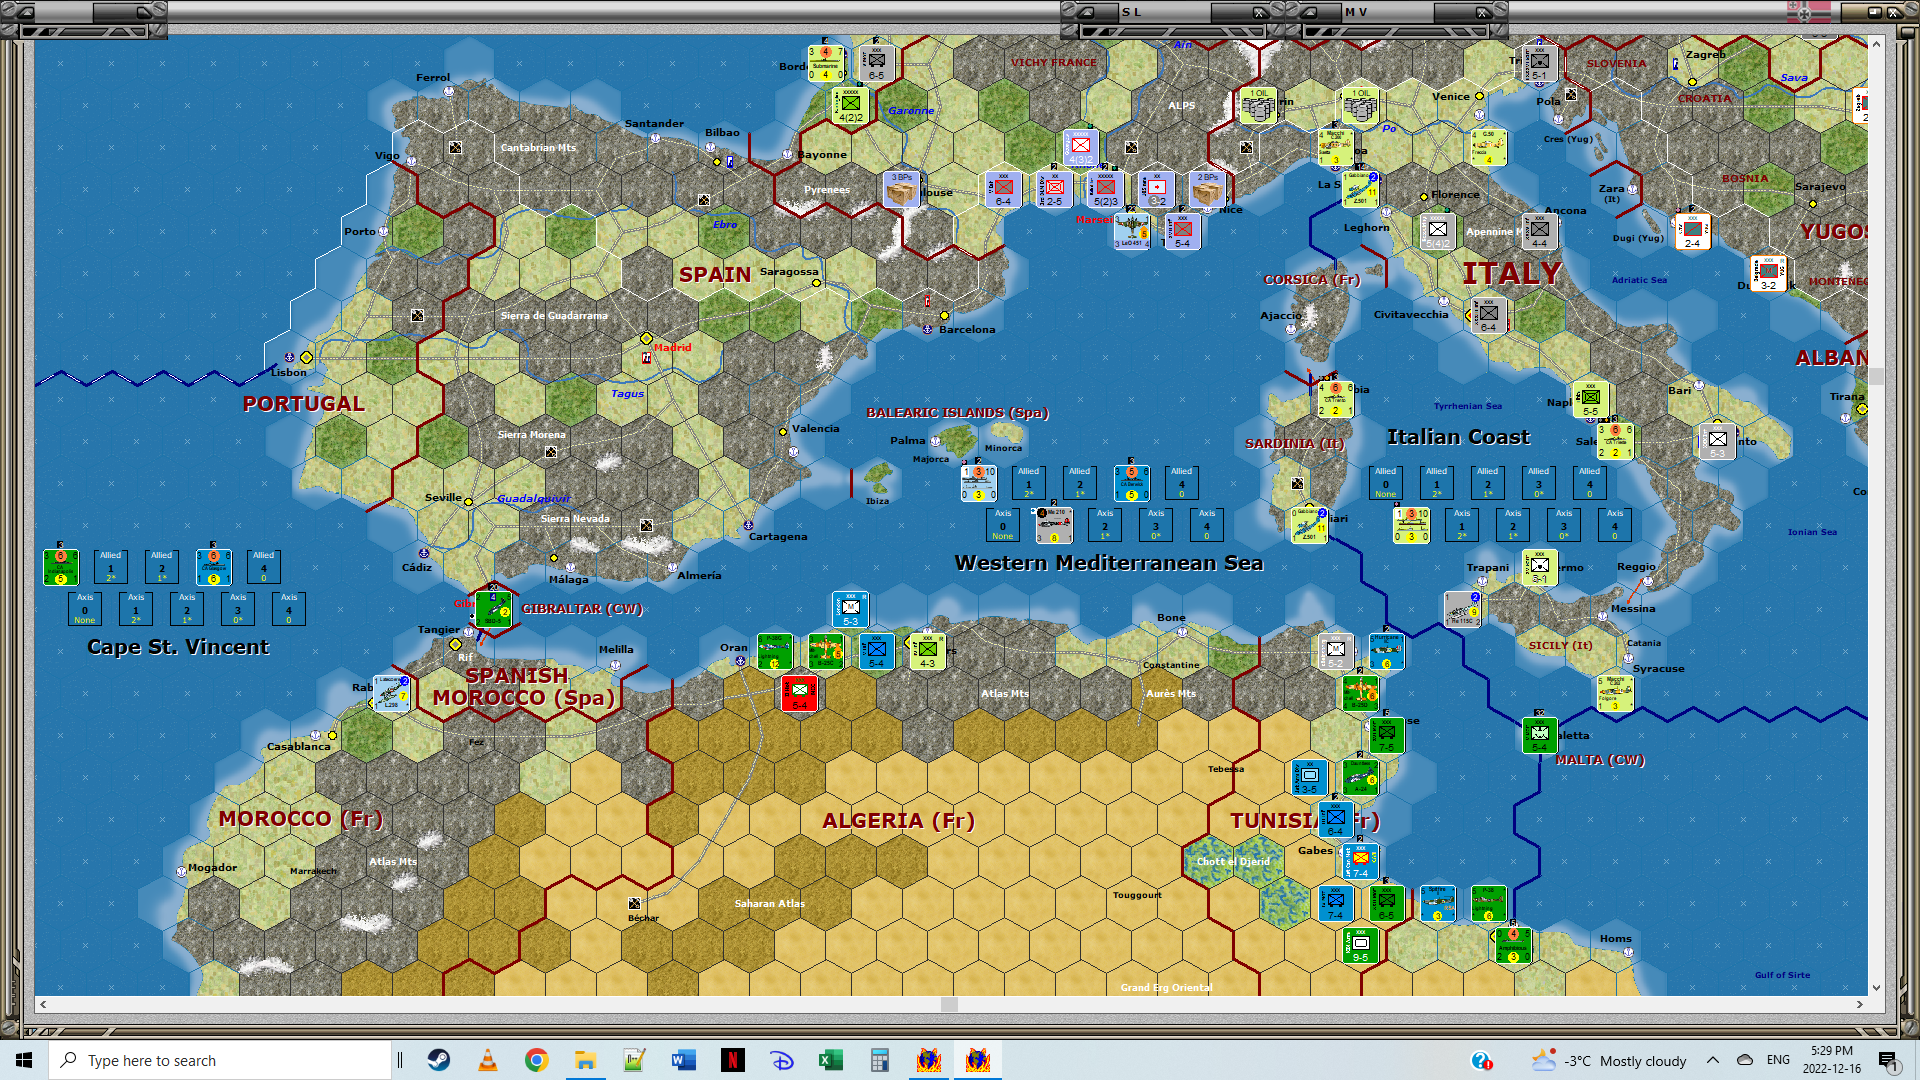Click the taskbar search box
Screen dimensions: 1920x1080
220,1060
